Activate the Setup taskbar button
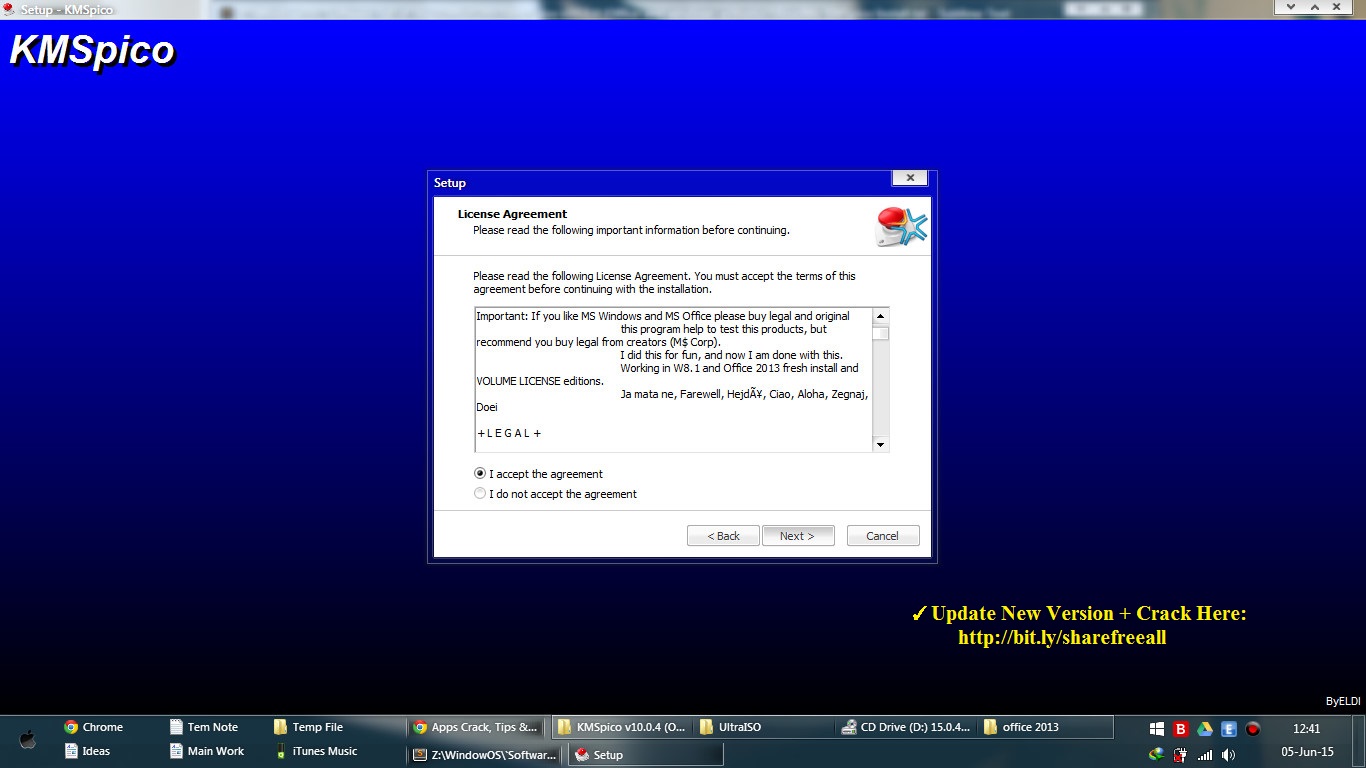This screenshot has height=768, width=1366. [x=645, y=755]
